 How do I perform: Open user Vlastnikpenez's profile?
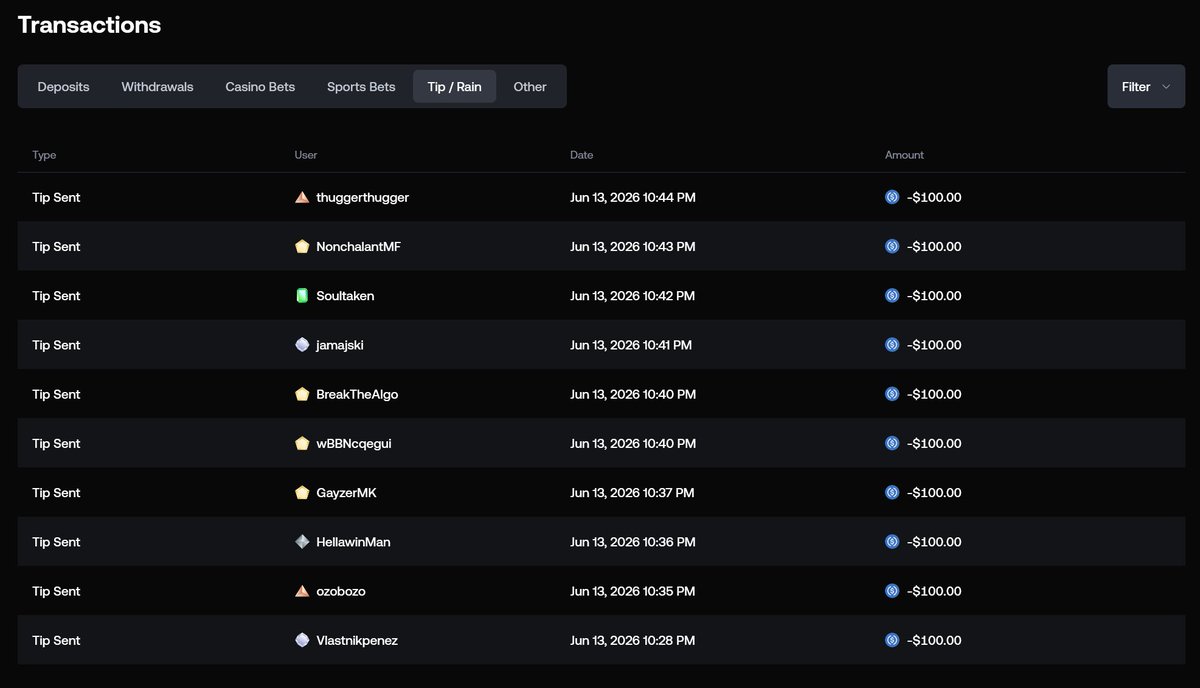[357, 640]
